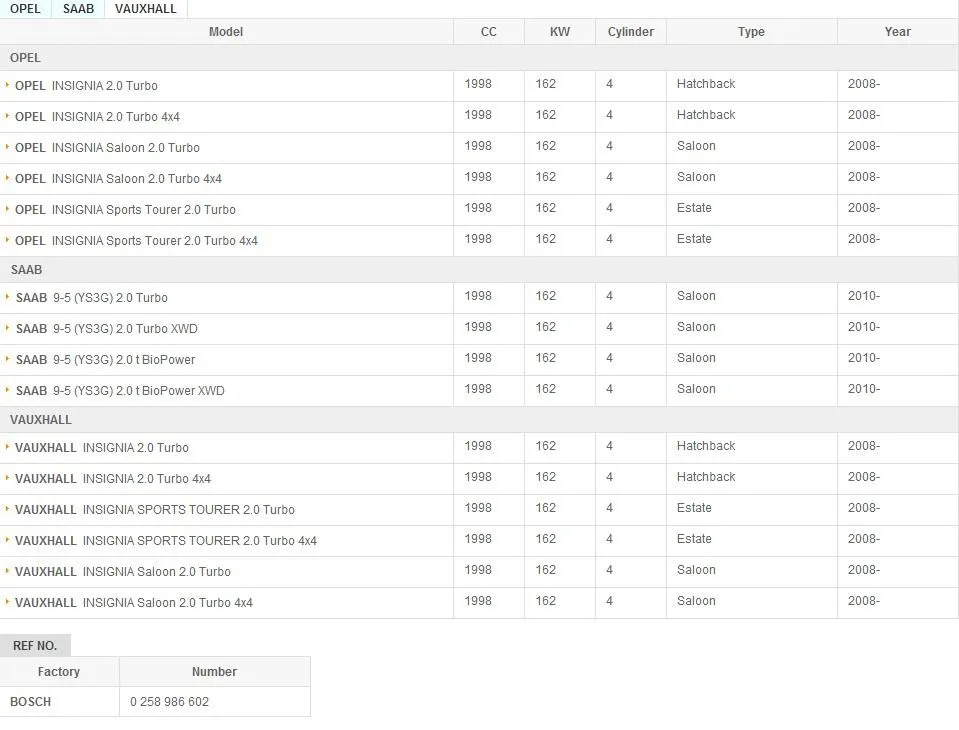This screenshot has width=959, height=730.
Task: Click the Year column header
Action: click(897, 32)
